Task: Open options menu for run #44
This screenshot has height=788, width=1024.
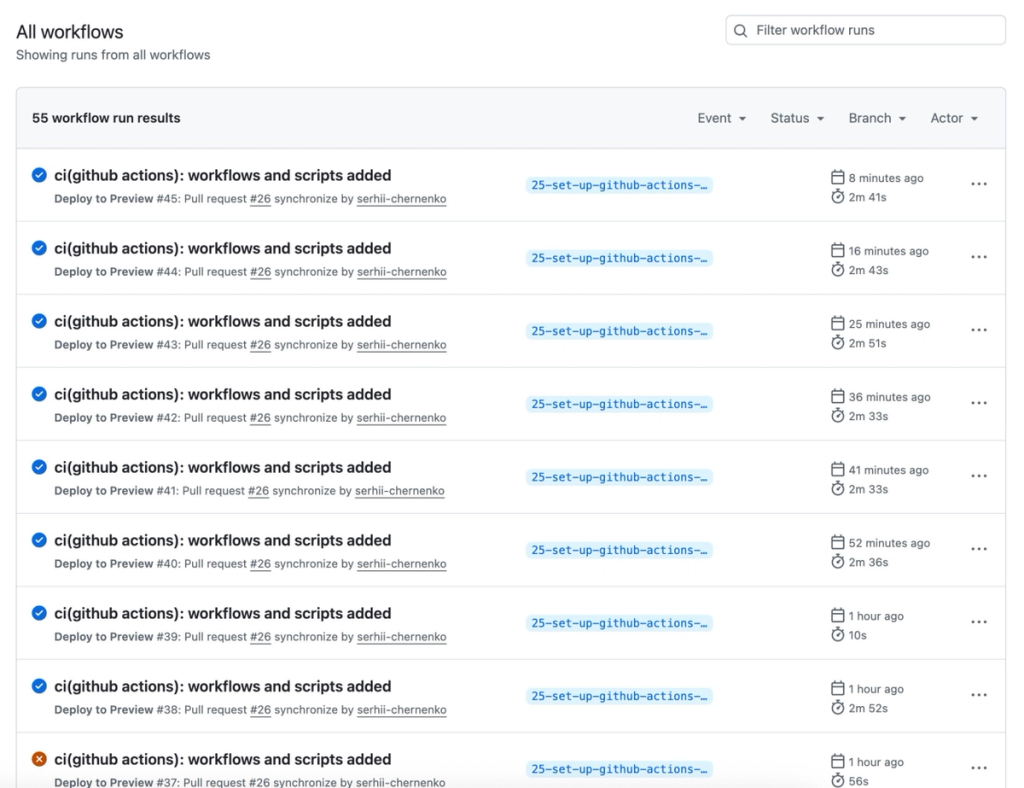Action: click(979, 257)
